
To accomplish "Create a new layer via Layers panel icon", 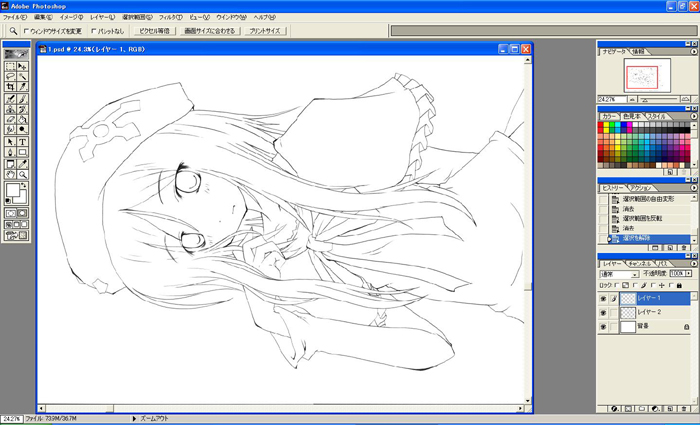I will tap(672, 408).
